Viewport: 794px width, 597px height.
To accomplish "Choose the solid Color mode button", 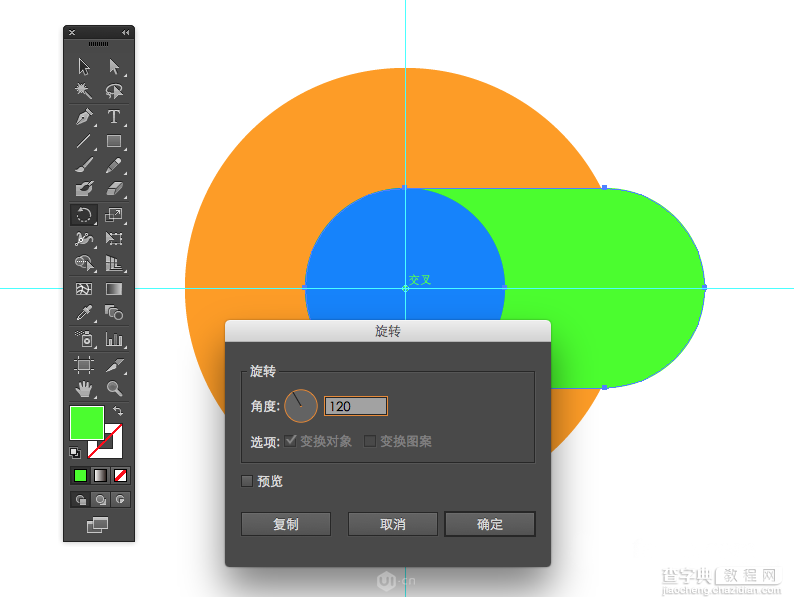I will (80, 475).
